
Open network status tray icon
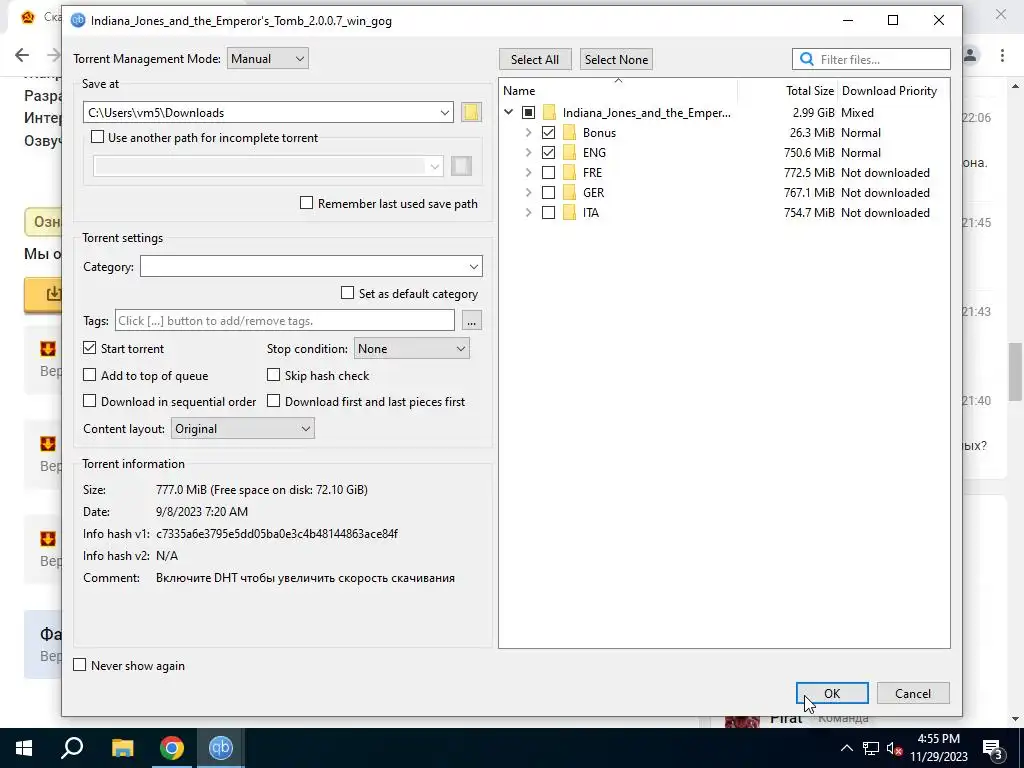pyautogui.click(x=871, y=748)
